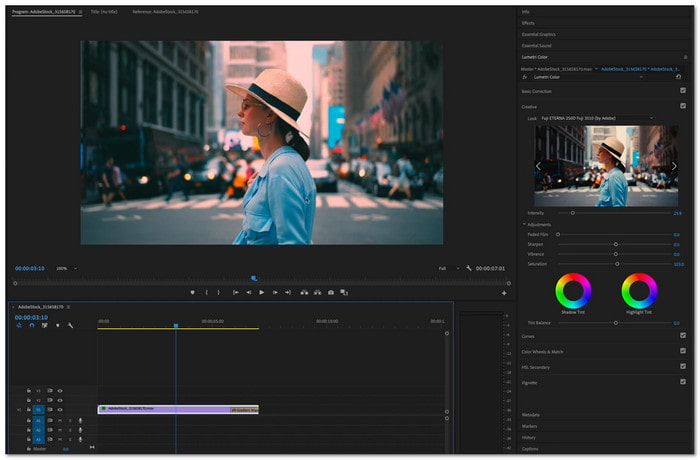This screenshot has width=700, height=460.
Task: Click the Go to In point button
Action: (236, 293)
